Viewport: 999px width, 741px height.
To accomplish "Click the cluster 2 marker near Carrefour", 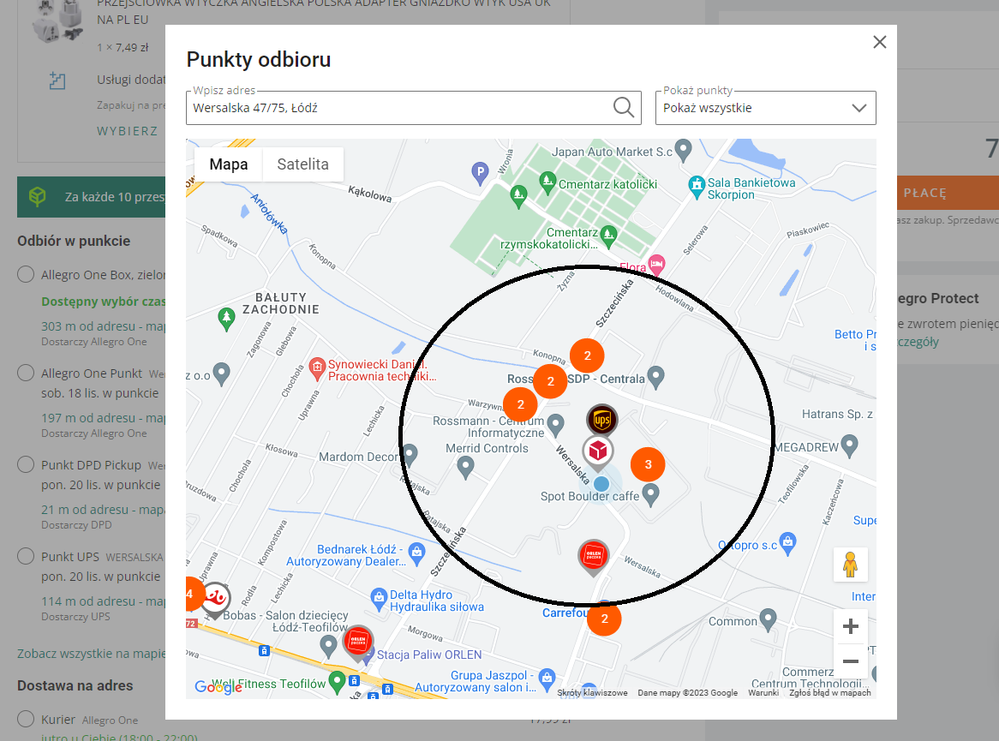I will 604,619.
